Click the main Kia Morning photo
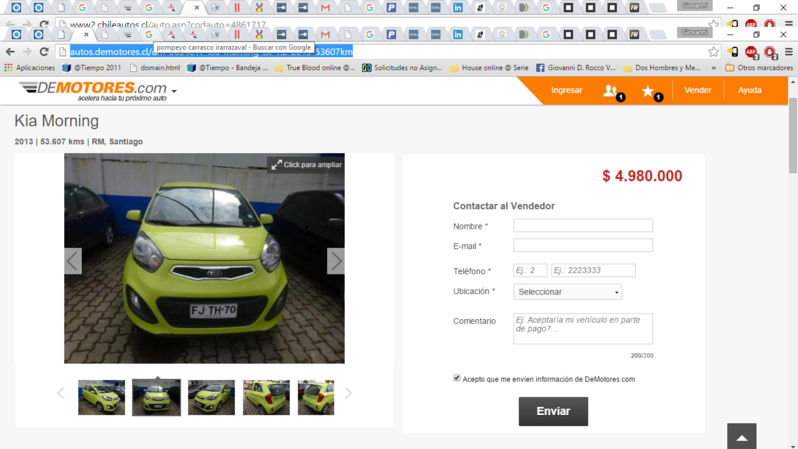 [204, 259]
